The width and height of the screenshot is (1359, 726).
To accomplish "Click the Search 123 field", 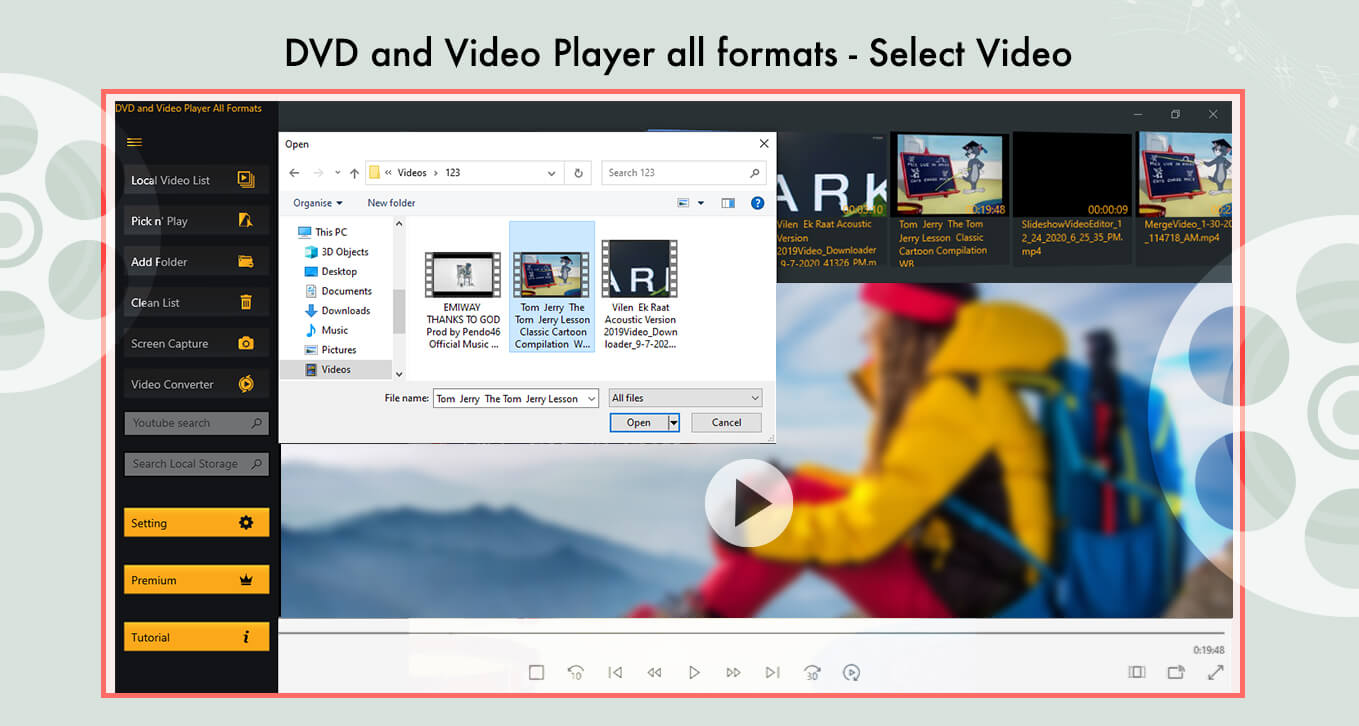I will [x=685, y=173].
